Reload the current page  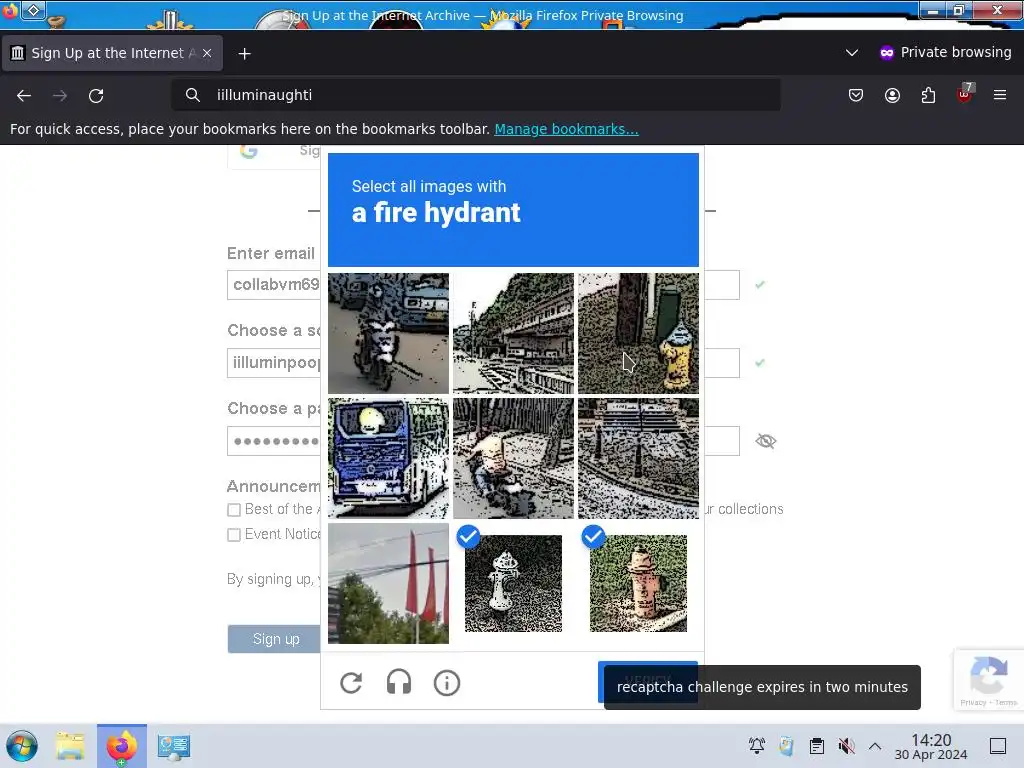click(96, 96)
